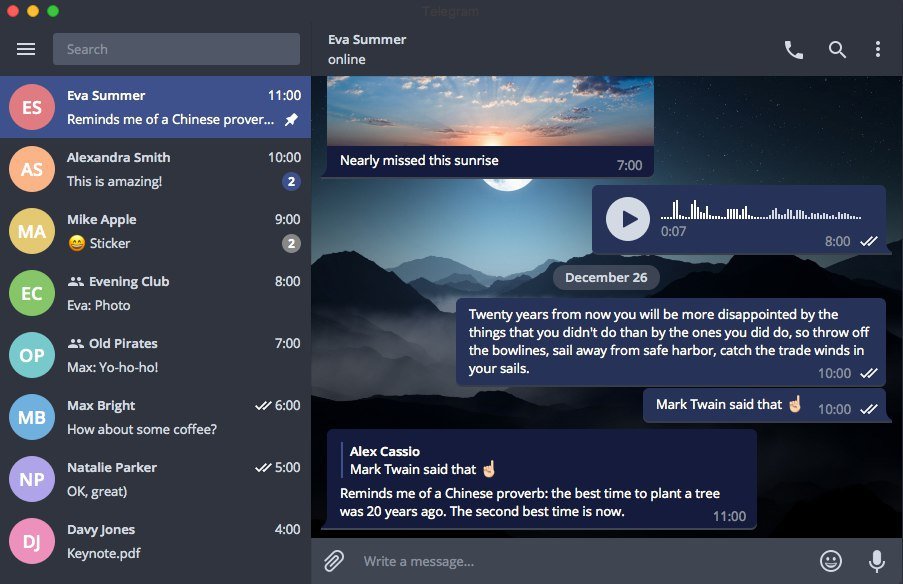This screenshot has width=903, height=584.
Task: Click the unread counter on Mike Apple chat
Action: pos(290,243)
